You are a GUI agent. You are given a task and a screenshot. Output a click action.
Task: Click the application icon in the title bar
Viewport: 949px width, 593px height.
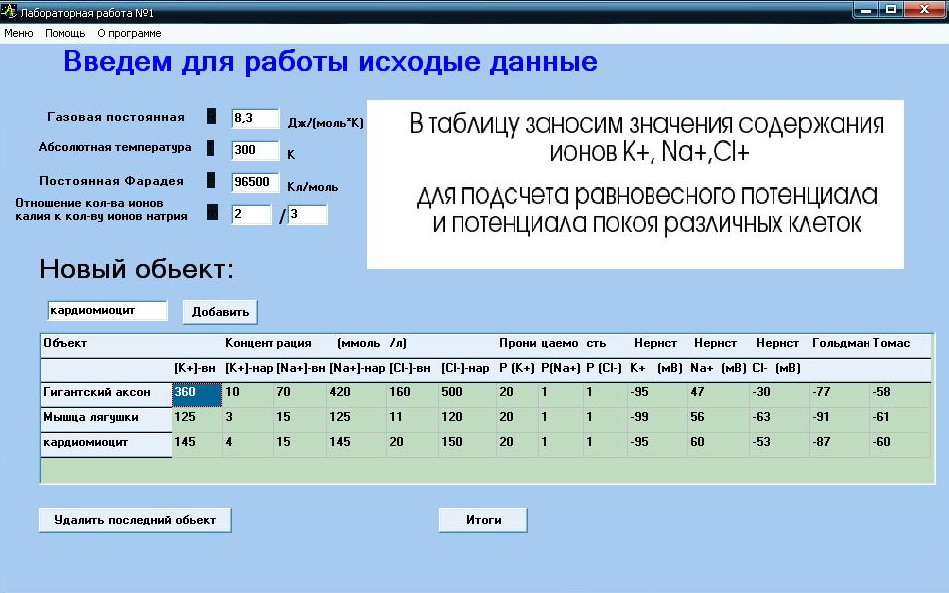click(x=9, y=9)
